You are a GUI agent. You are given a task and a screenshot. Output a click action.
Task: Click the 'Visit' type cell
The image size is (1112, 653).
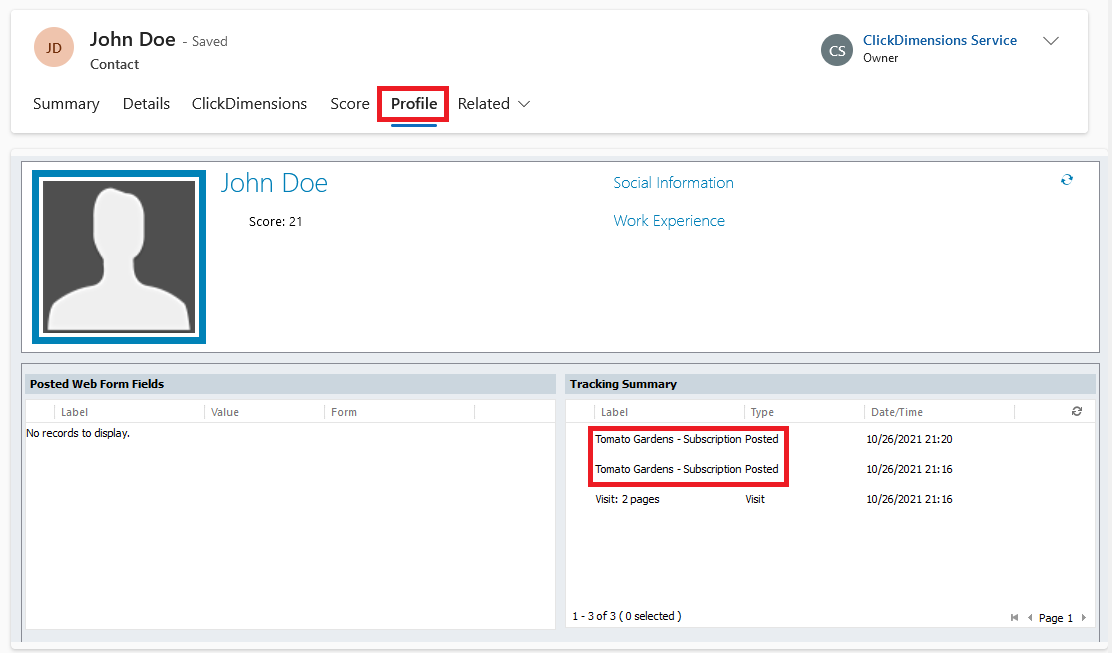[755, 499]
